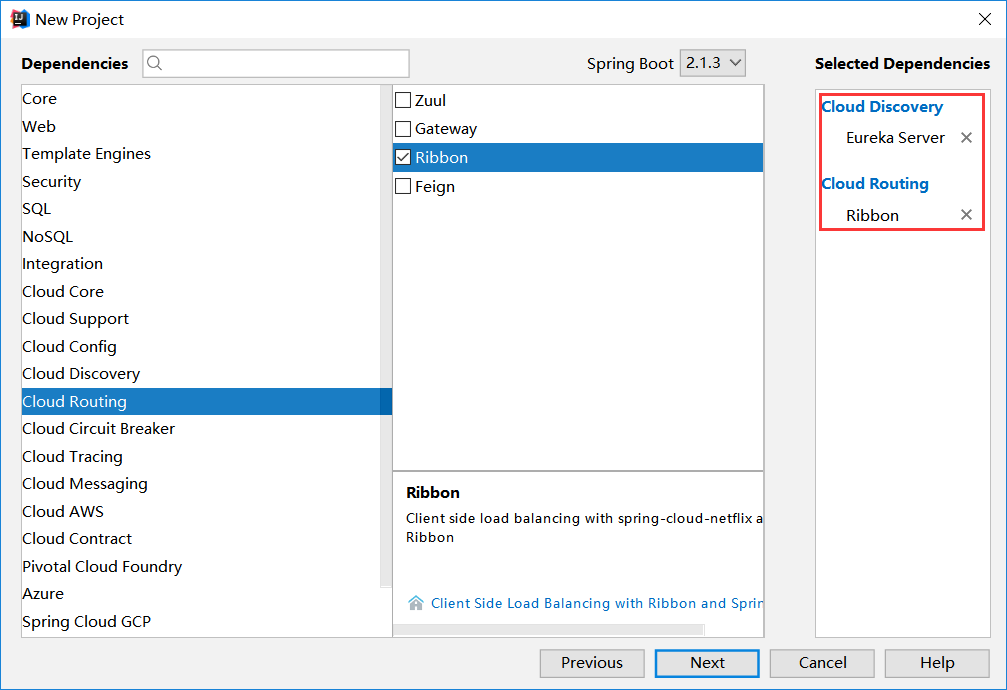Click the home icon beside the guide link

(x=416, y=603)
